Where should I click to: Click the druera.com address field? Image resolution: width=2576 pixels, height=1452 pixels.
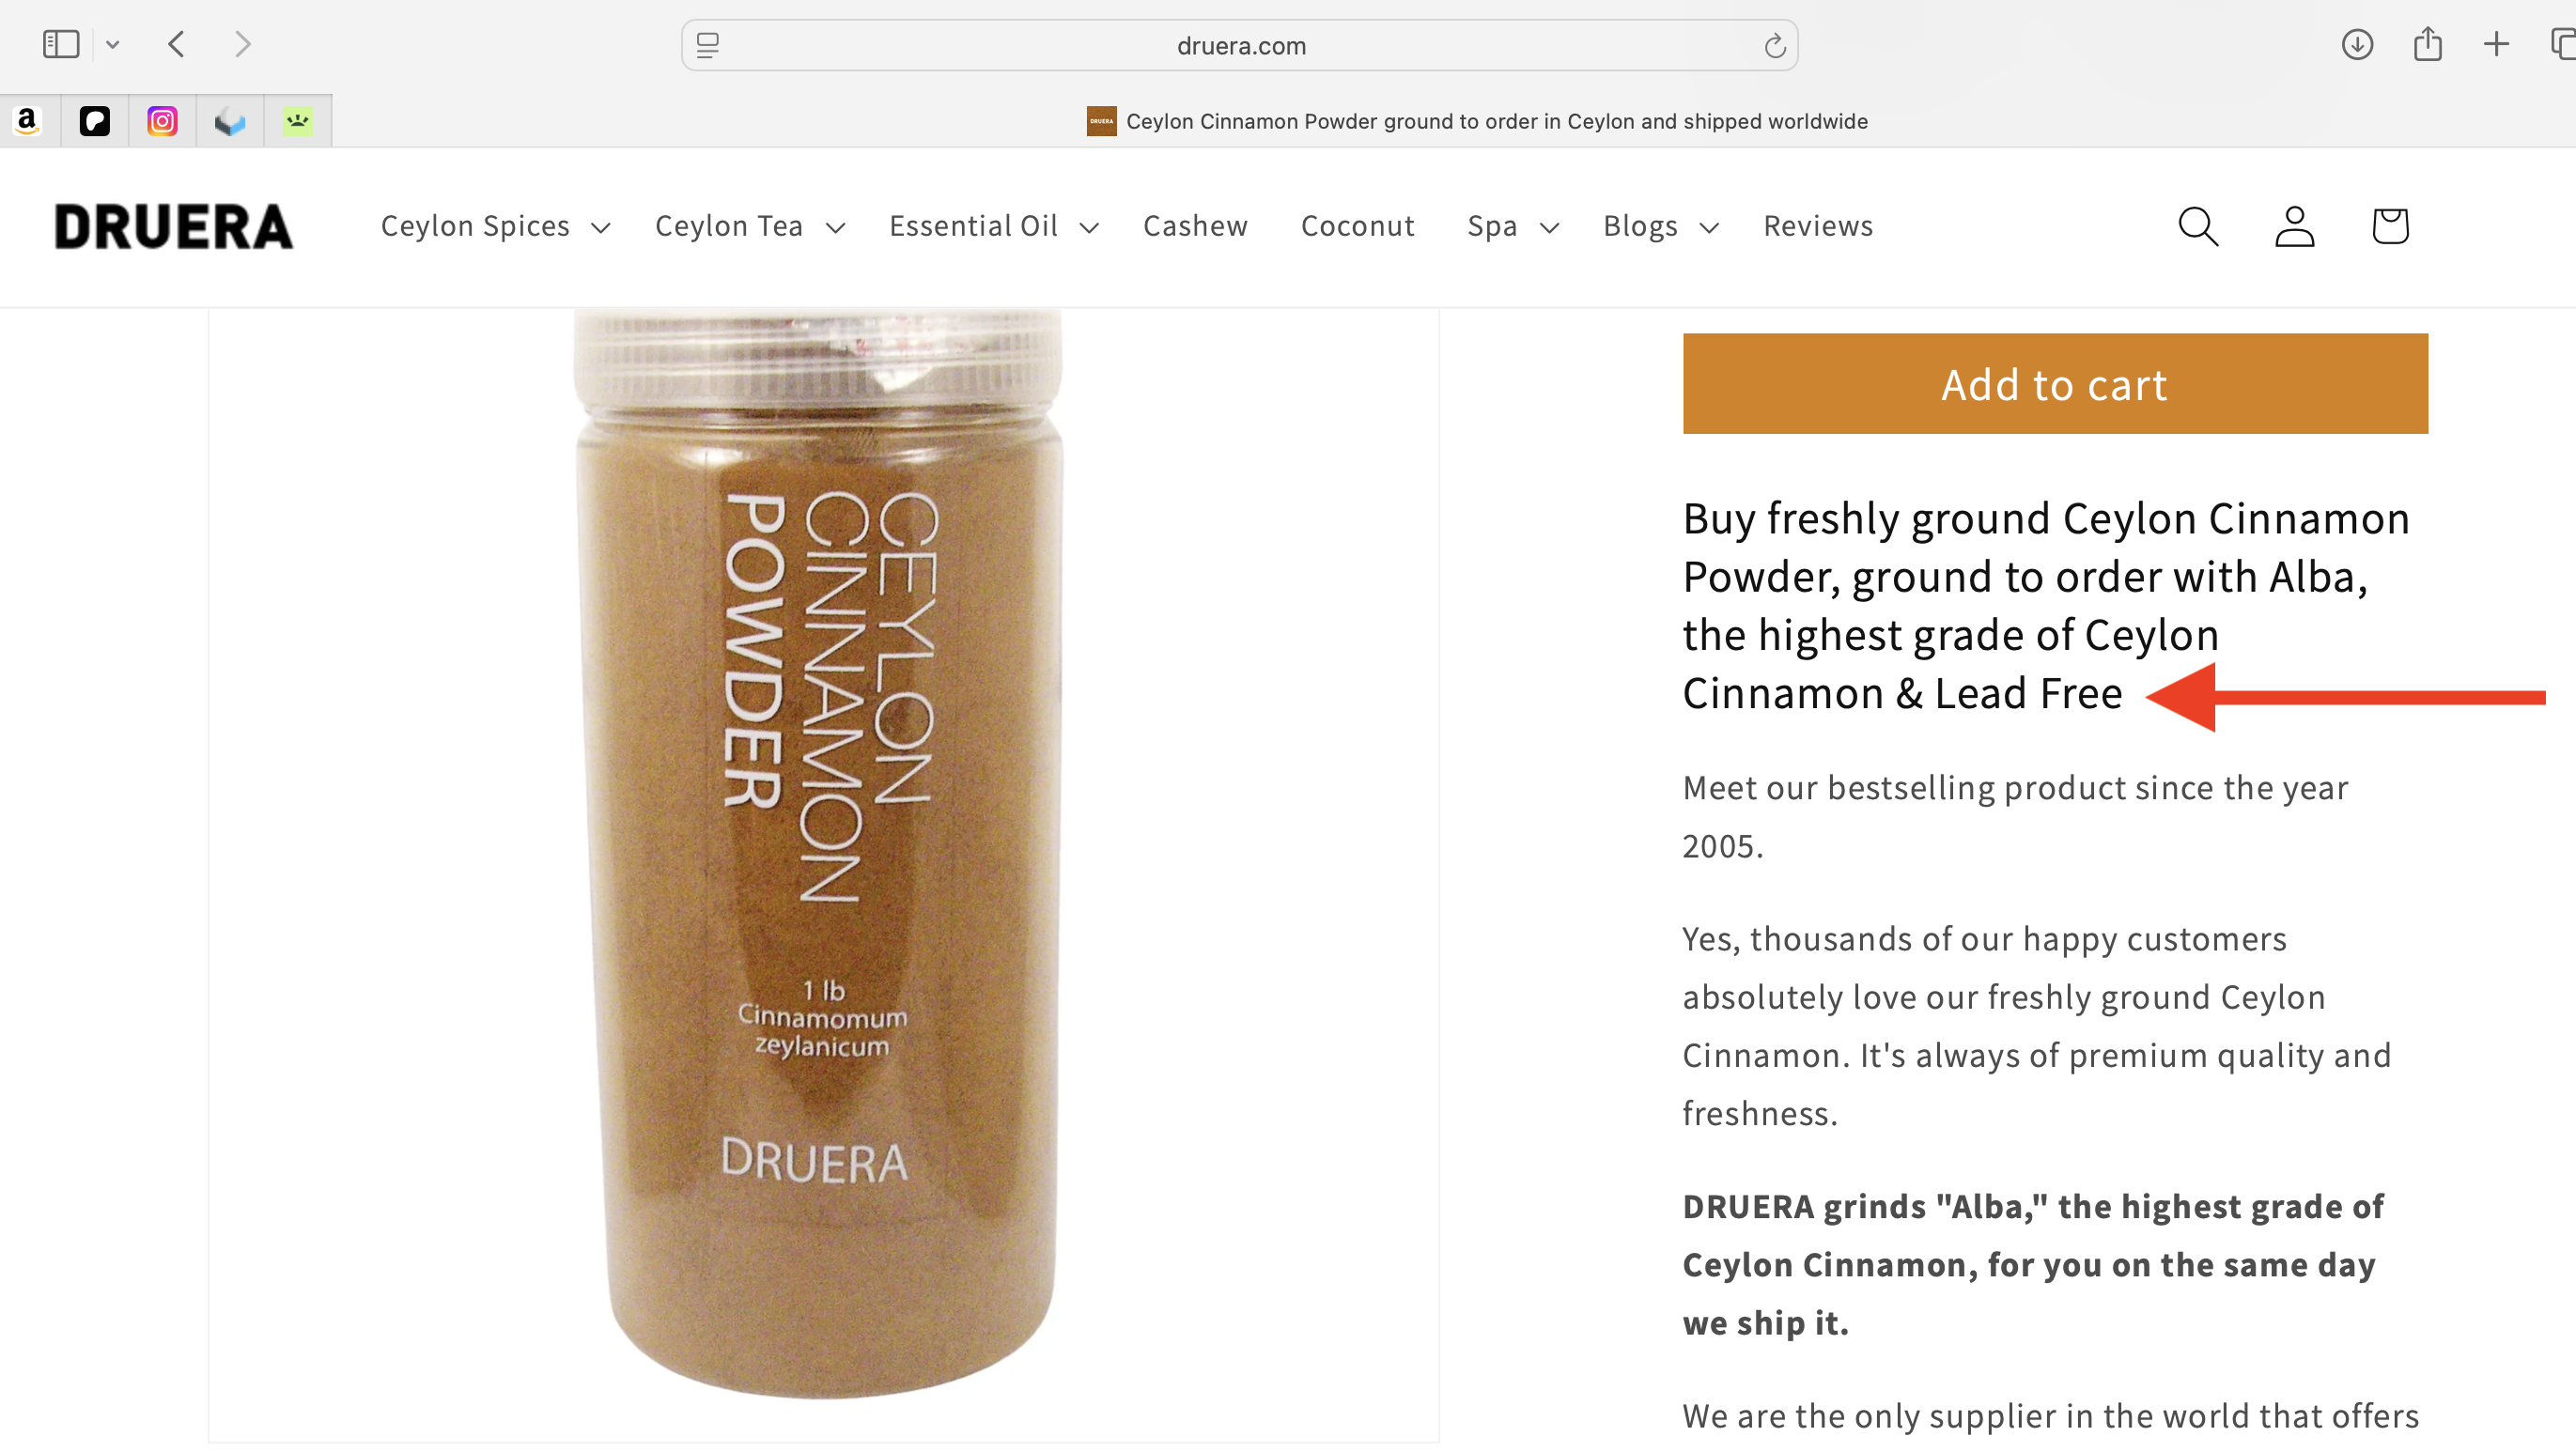(1240, 46)
